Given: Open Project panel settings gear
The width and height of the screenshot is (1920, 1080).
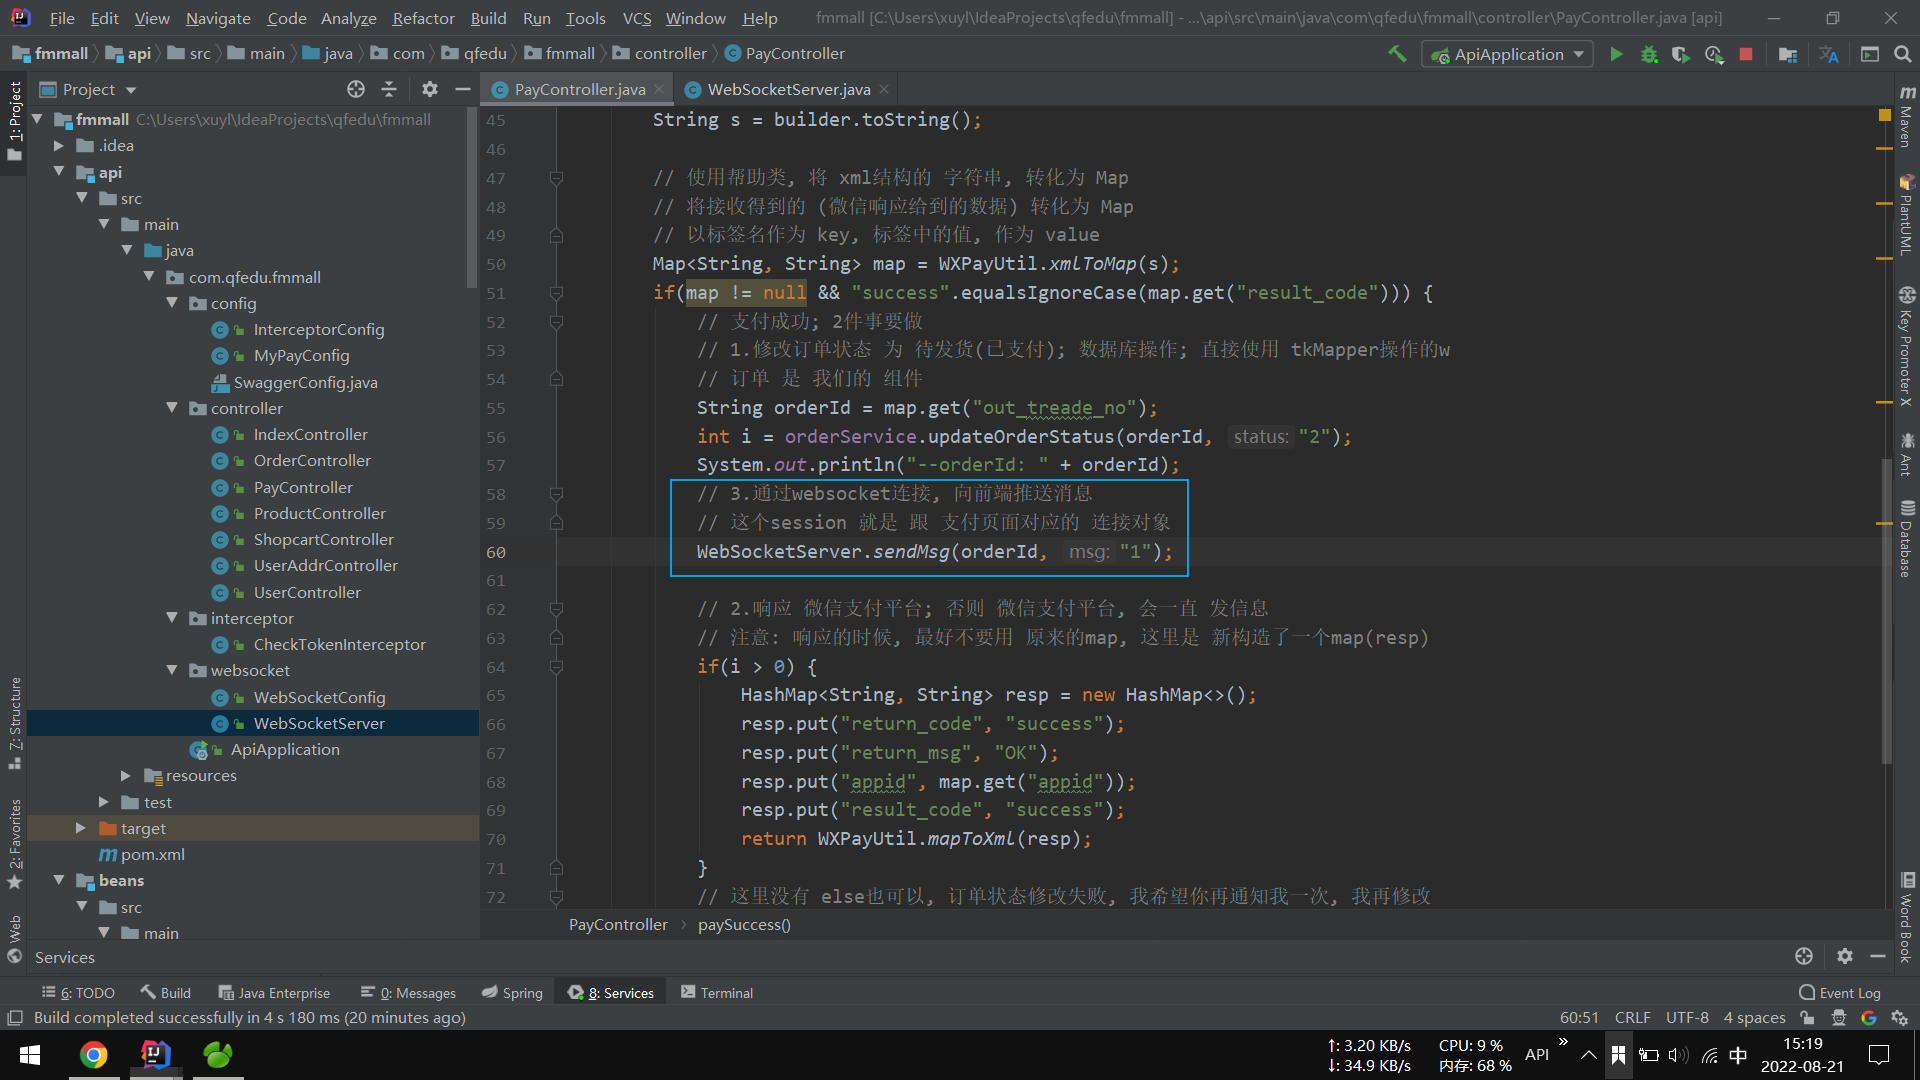Looking at the screenshot, I should click(x=430, y=89).
